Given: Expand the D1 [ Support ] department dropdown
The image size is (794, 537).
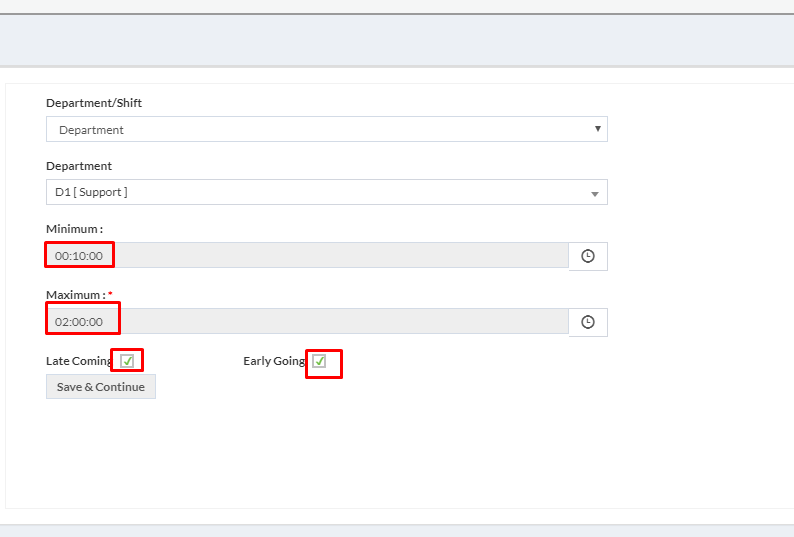Looking at the screenshot, I should [327, 192].
